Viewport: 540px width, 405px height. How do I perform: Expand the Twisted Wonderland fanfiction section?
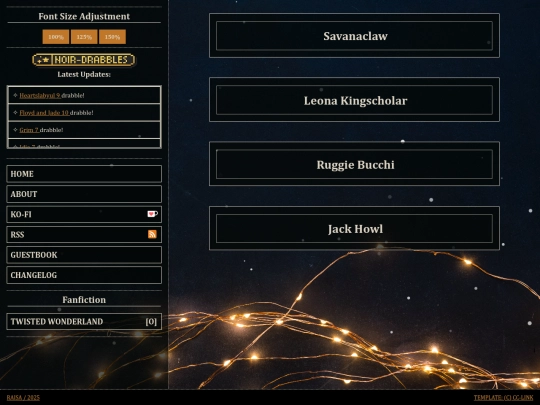tap(84, 321)
